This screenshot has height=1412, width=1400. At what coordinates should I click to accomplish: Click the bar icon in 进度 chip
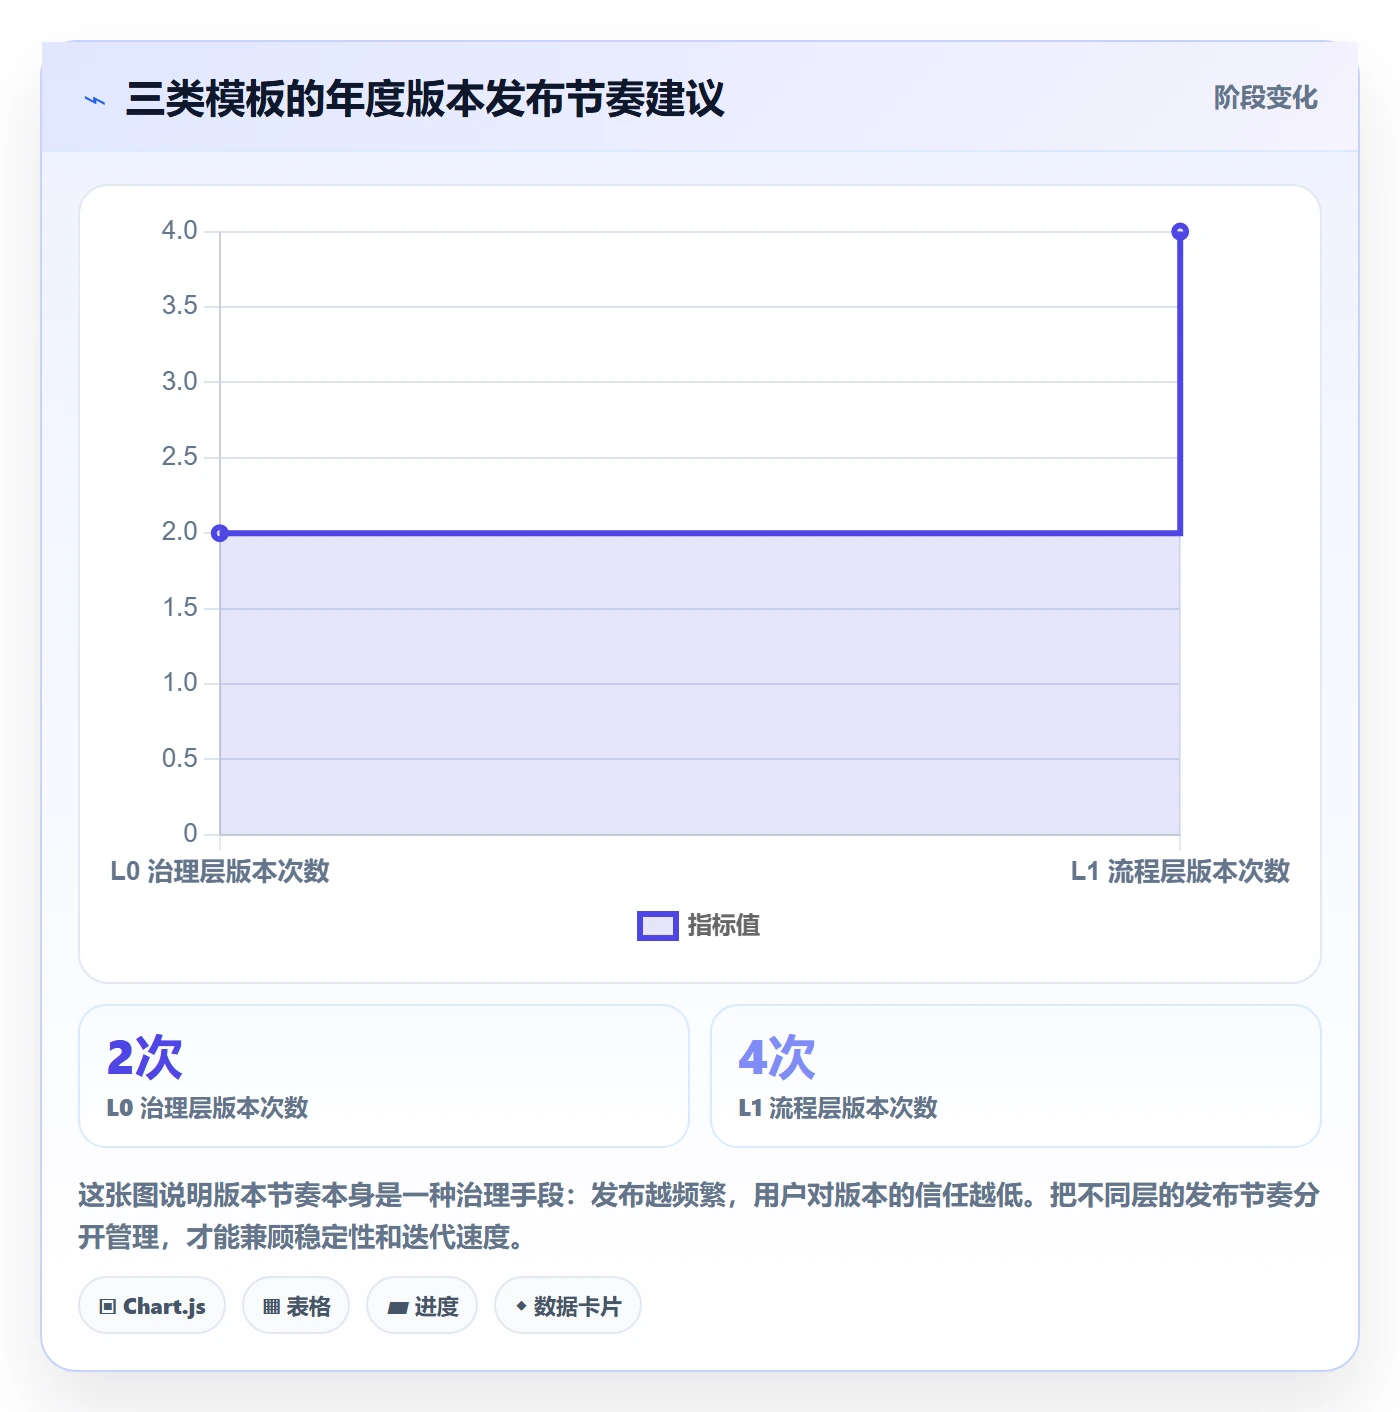click(x=397, y=1307)
